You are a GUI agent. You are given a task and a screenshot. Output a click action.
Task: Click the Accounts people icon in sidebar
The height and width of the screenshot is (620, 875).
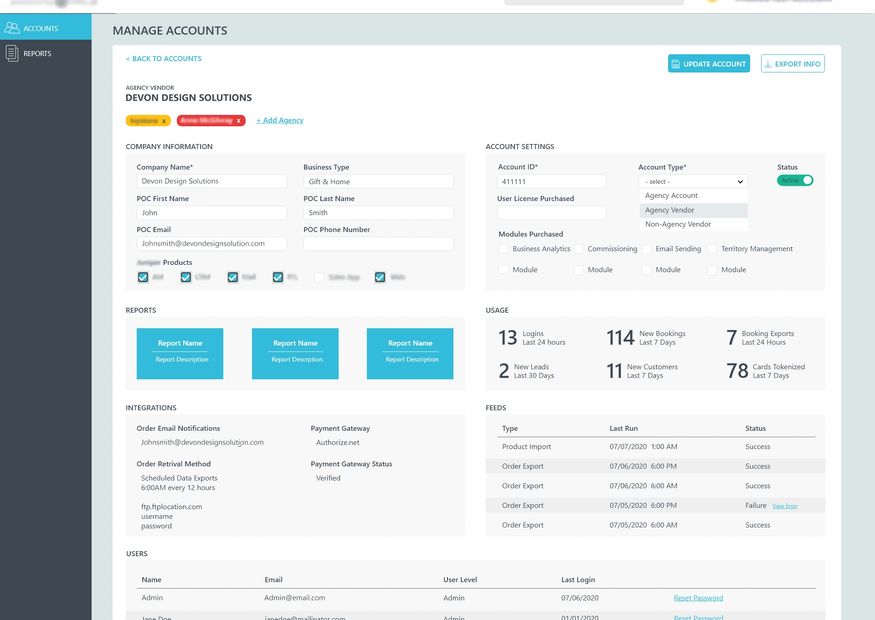(12, 28)
